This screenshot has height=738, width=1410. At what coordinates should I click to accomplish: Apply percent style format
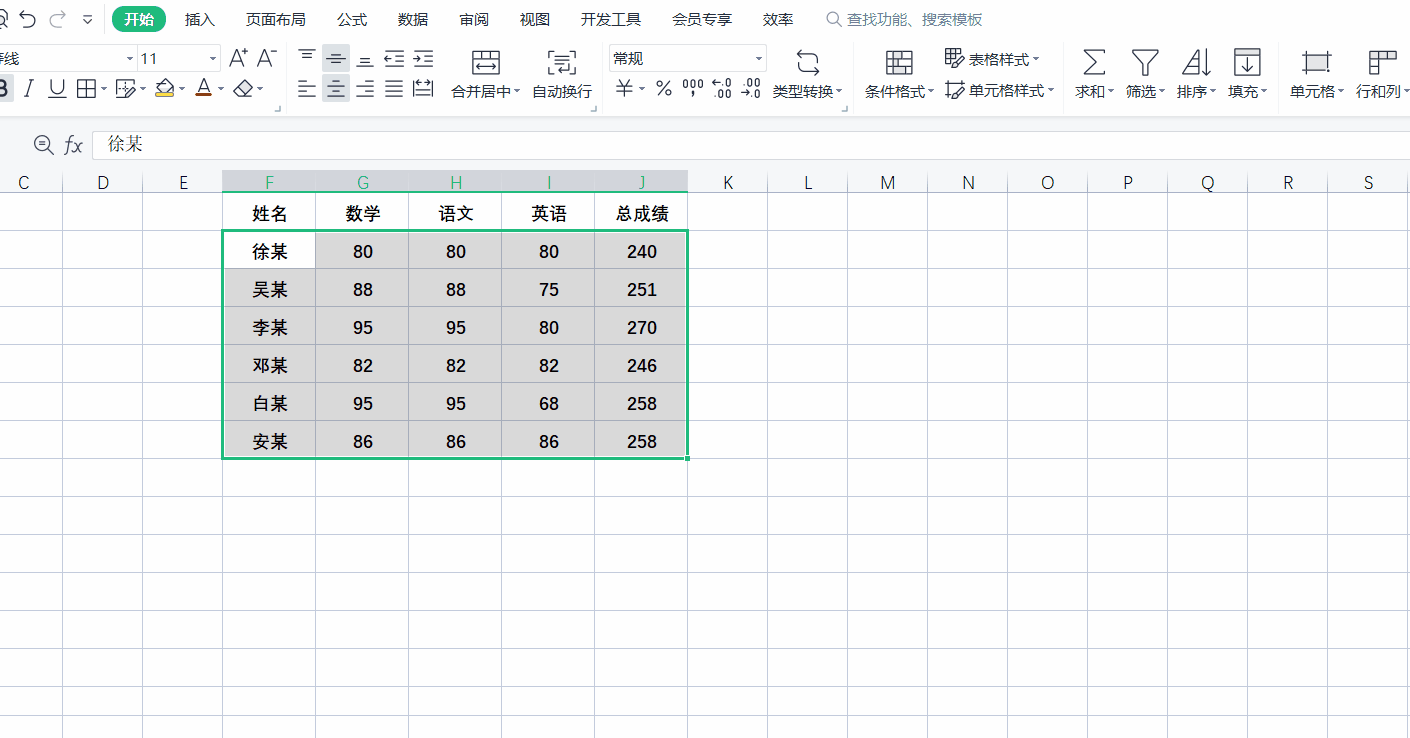[663, 89]
